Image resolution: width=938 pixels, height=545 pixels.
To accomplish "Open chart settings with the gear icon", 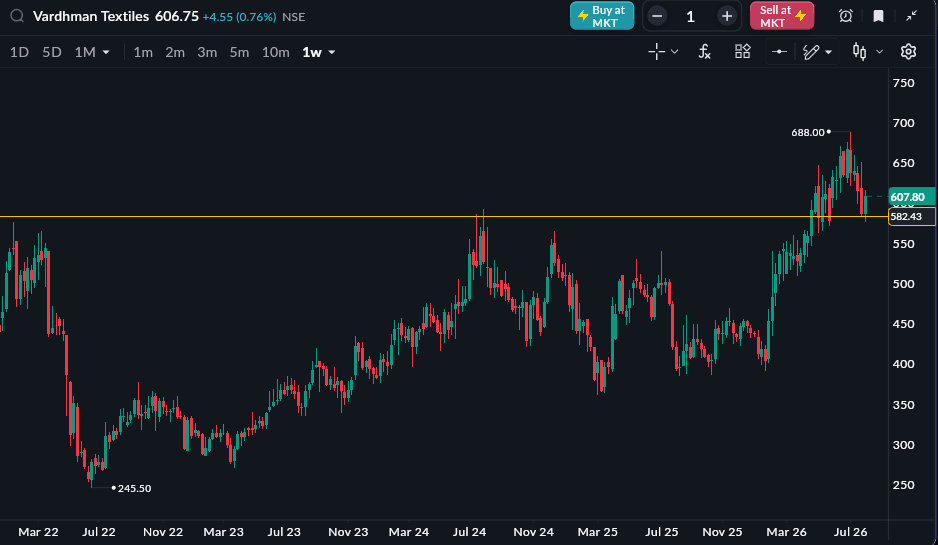I will coord(908,52).
